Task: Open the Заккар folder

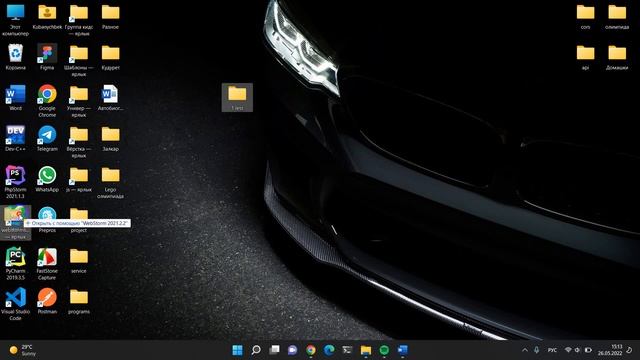Action: [110, 138]
